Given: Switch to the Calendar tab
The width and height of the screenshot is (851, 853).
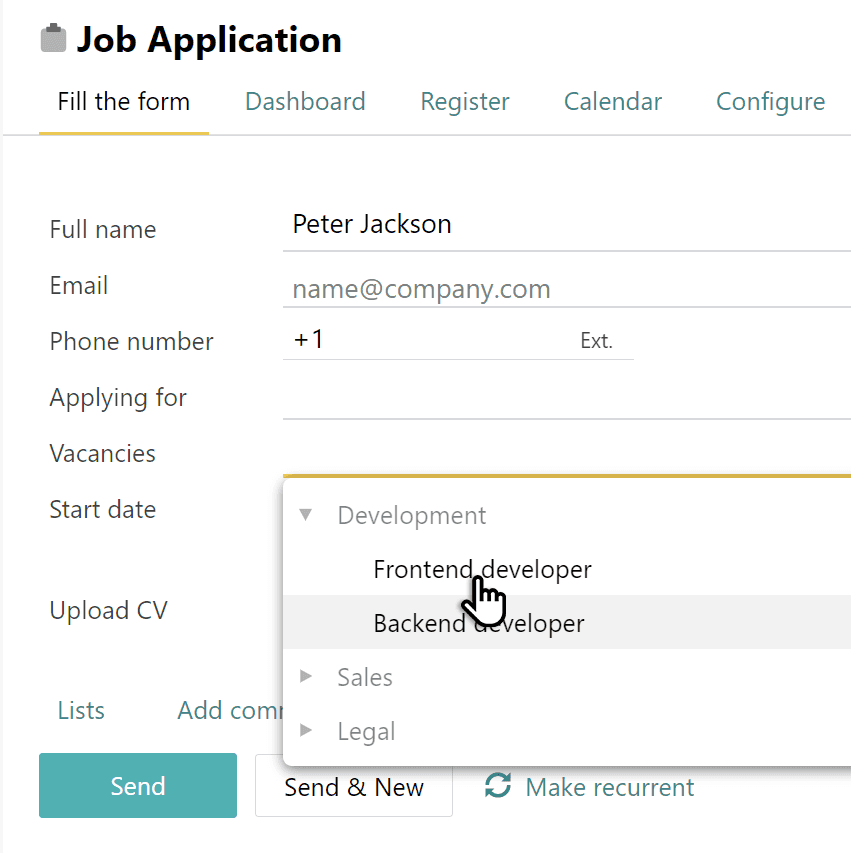Looking at the screenshot, I should coord(612,101).
